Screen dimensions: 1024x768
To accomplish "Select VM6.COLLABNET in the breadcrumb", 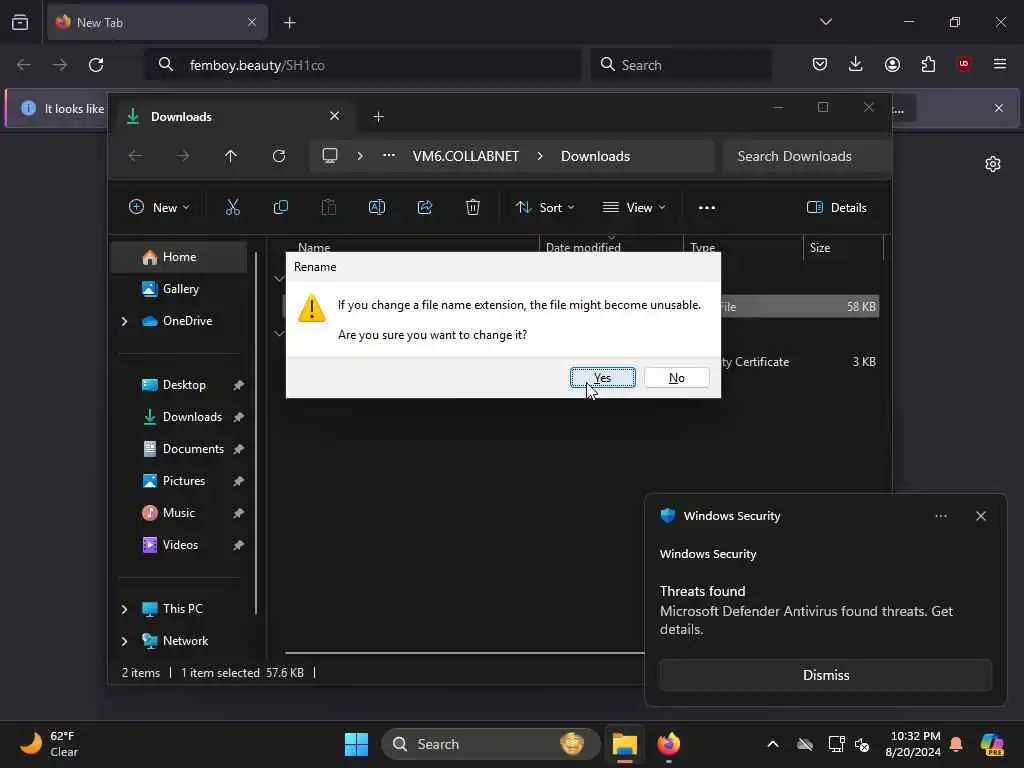I will click(466, 156).
